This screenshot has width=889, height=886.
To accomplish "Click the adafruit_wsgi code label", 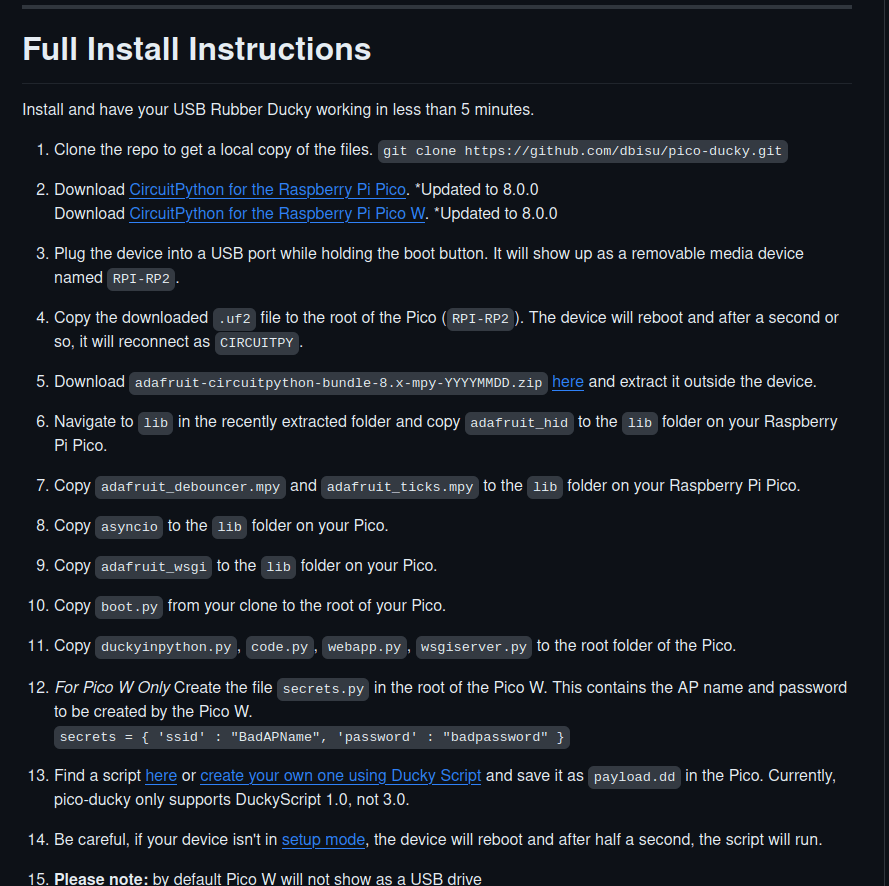I will tap(154, 566).
